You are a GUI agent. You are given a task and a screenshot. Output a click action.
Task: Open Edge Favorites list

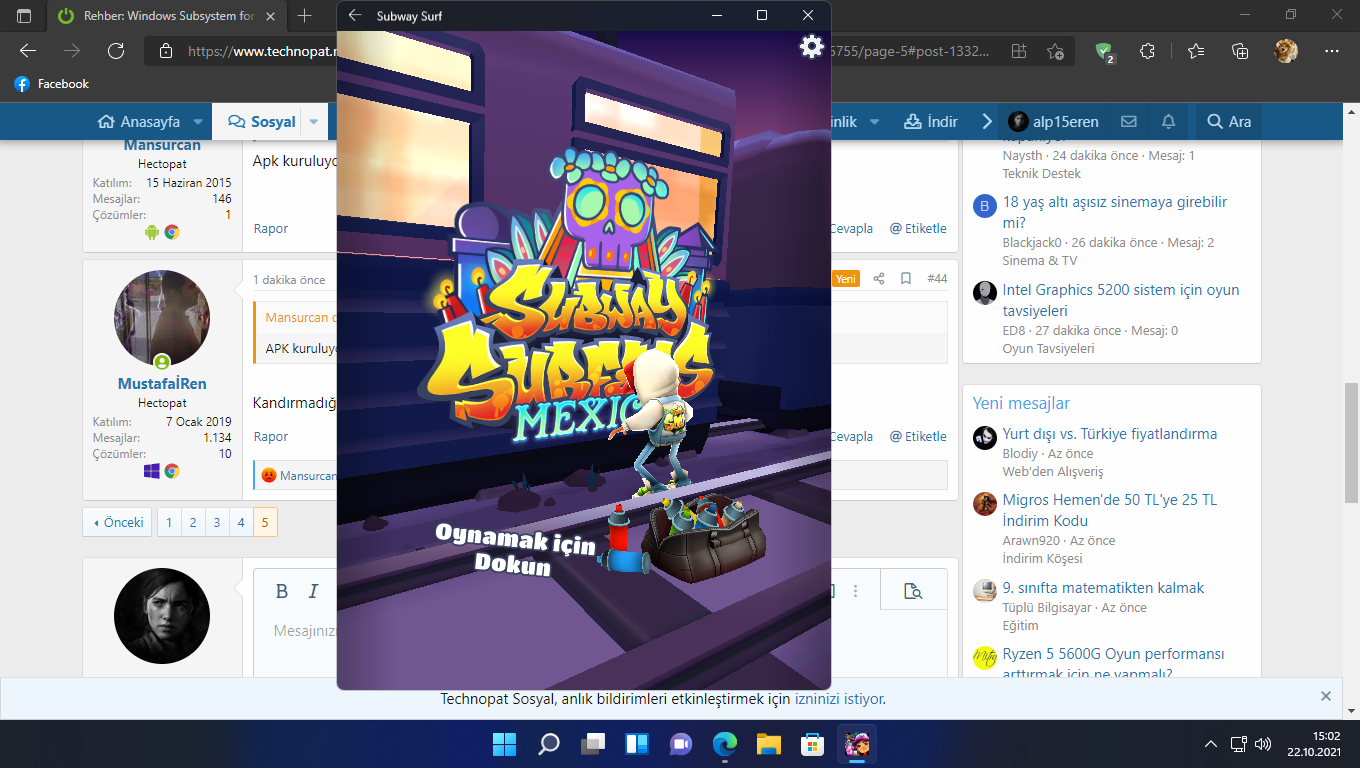[x=1196, y=51]
